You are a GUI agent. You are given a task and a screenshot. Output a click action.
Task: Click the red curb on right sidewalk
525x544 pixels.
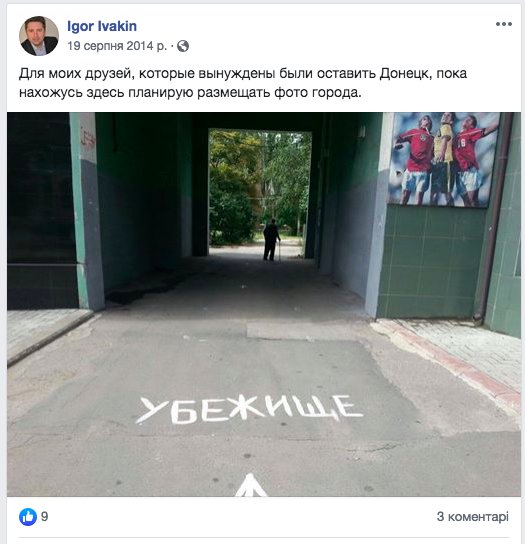tap(458, 364)
